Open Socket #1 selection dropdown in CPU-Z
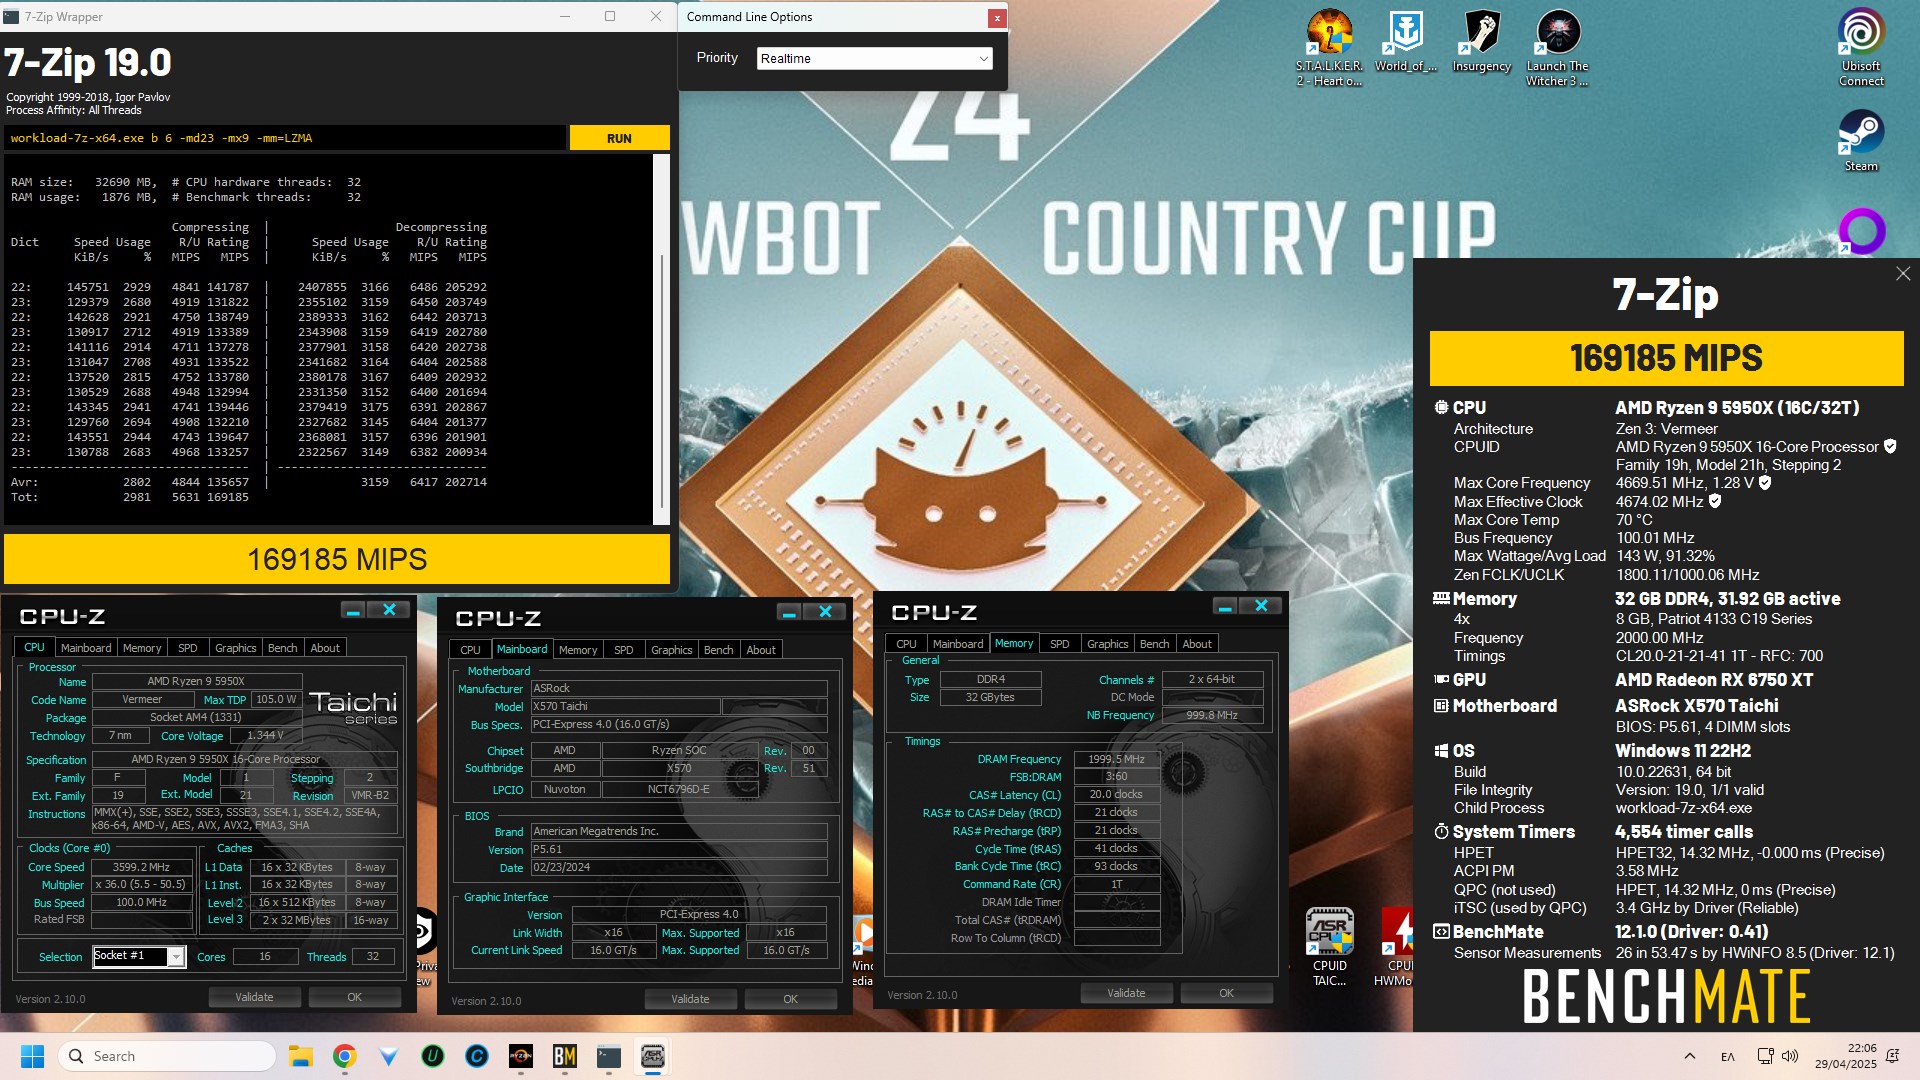Screen dimensions: 1920x1080 (139, 956)
